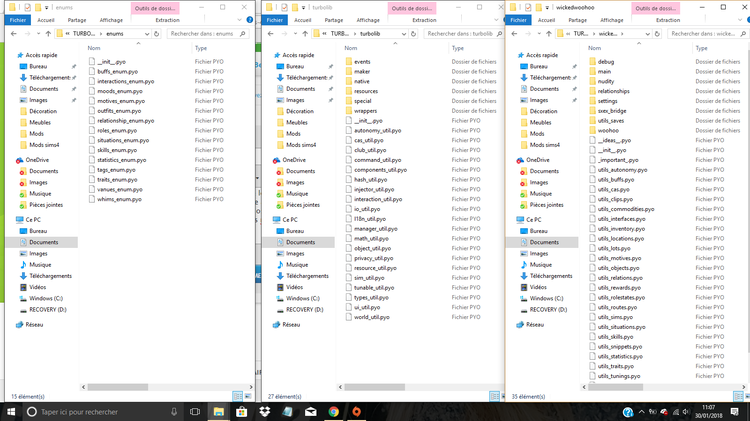Click TURBO... breadcrumb in the enums address bar
The height and width of the screenshot is (421, 750).
pos(84,33)
